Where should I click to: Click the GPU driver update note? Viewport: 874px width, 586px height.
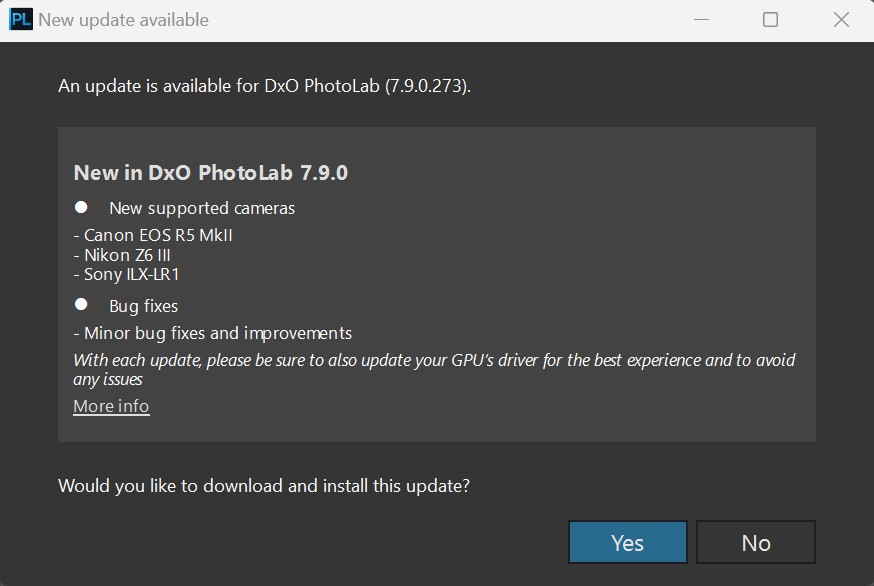(x=434, y=369)
